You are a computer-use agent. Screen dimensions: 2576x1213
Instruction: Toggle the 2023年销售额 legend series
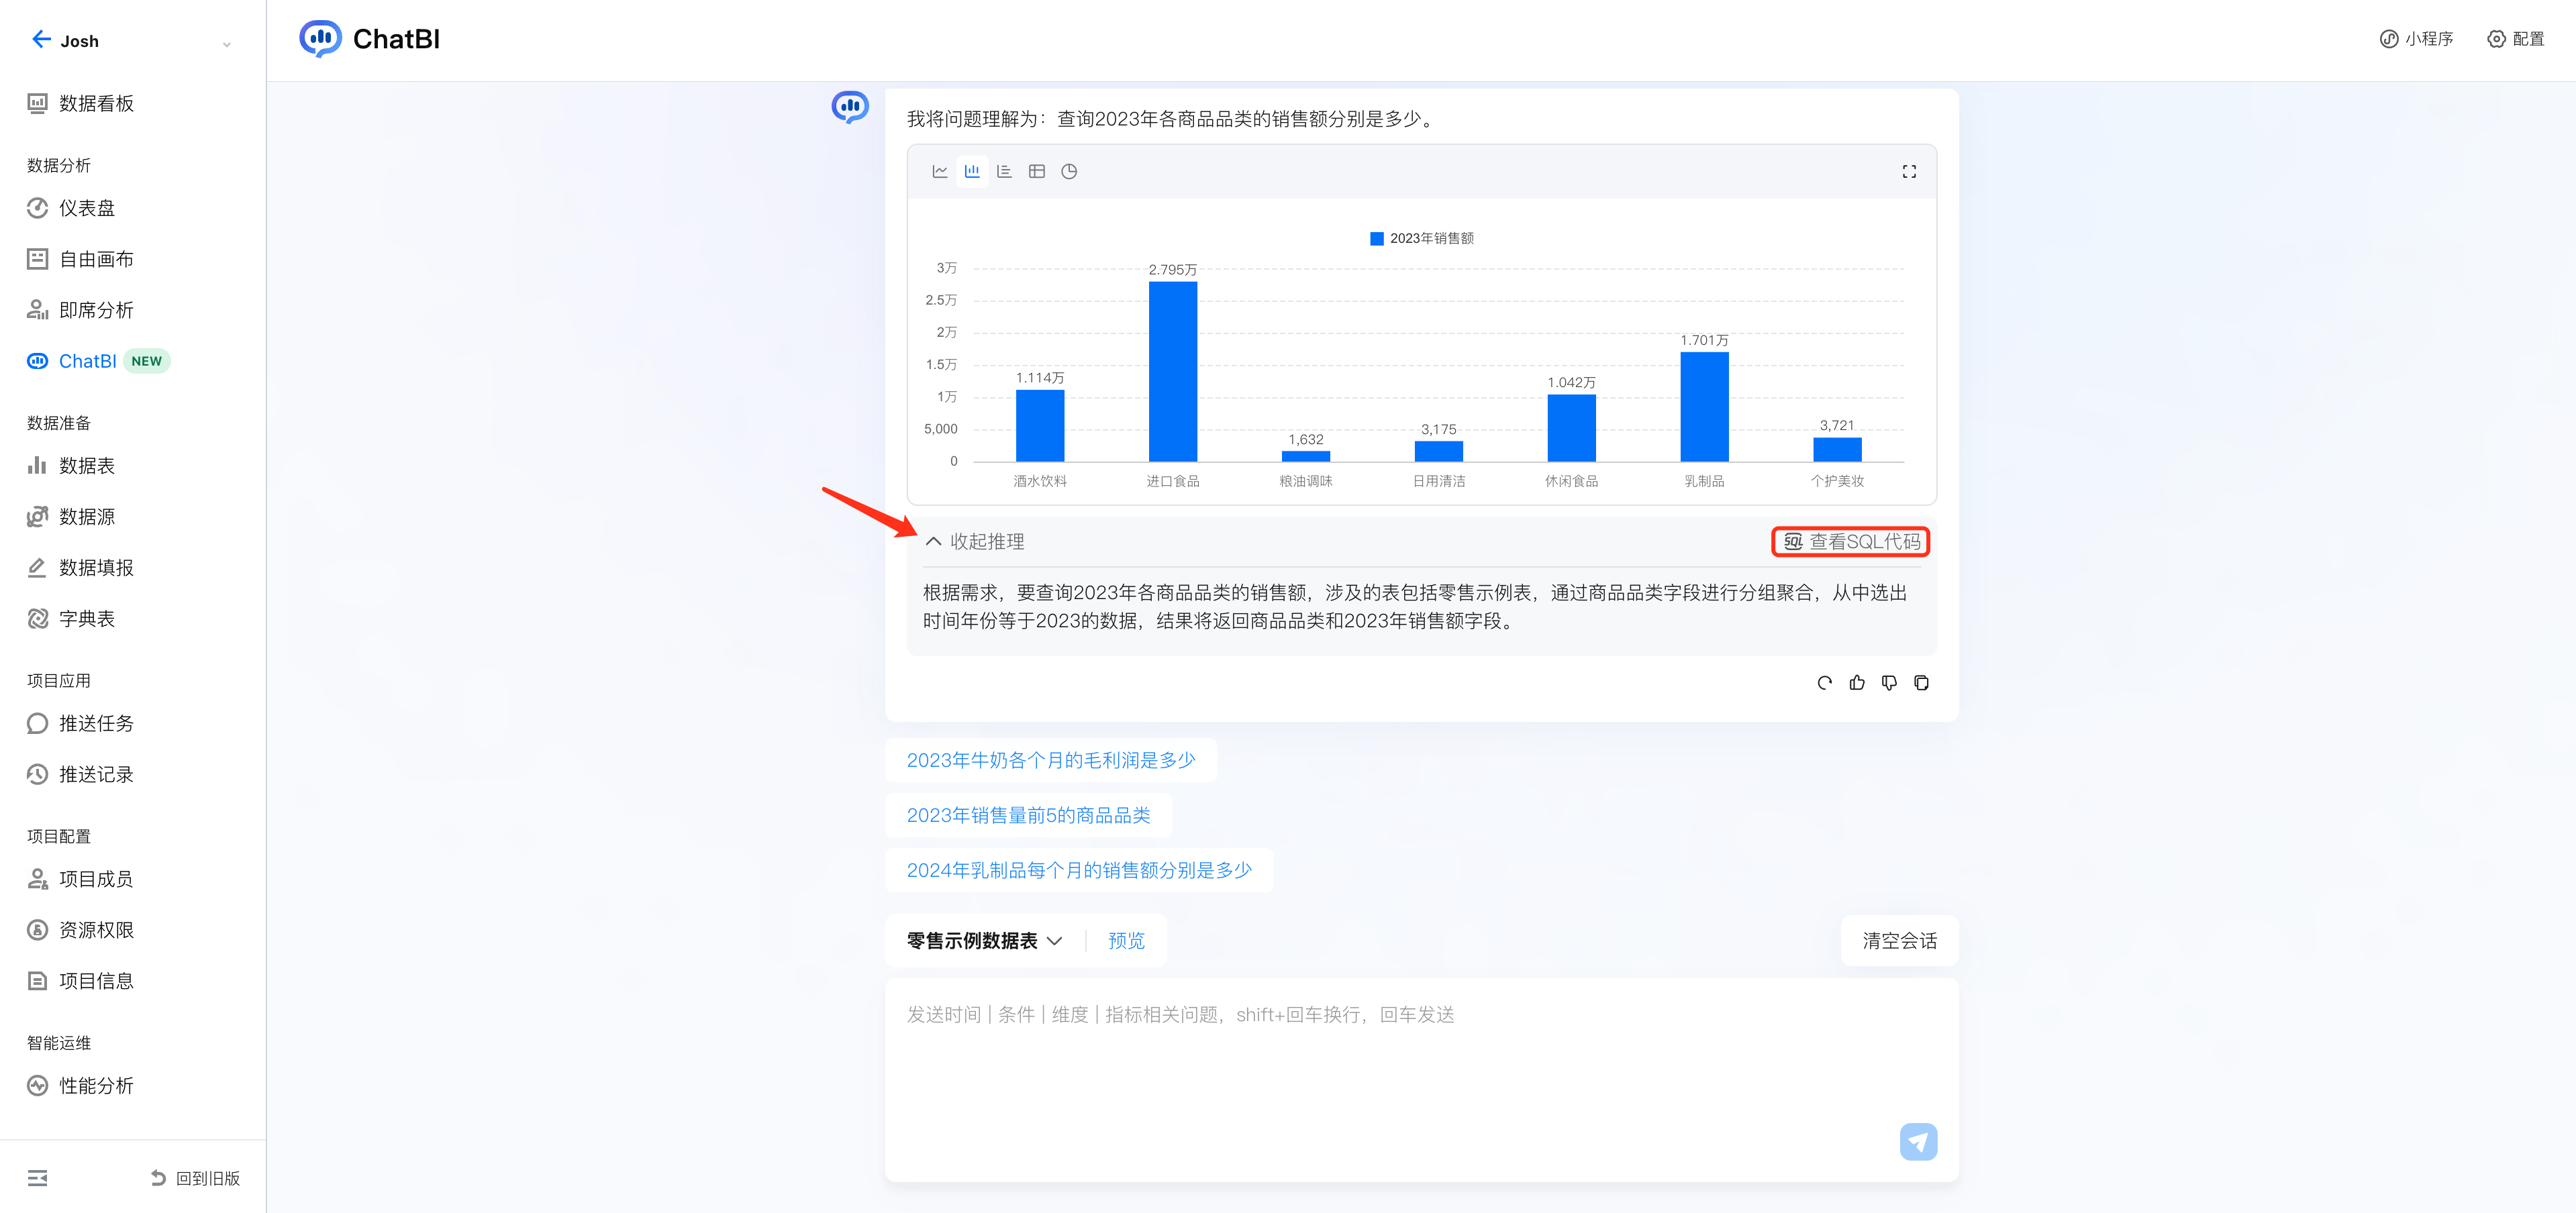point(1421,238)
